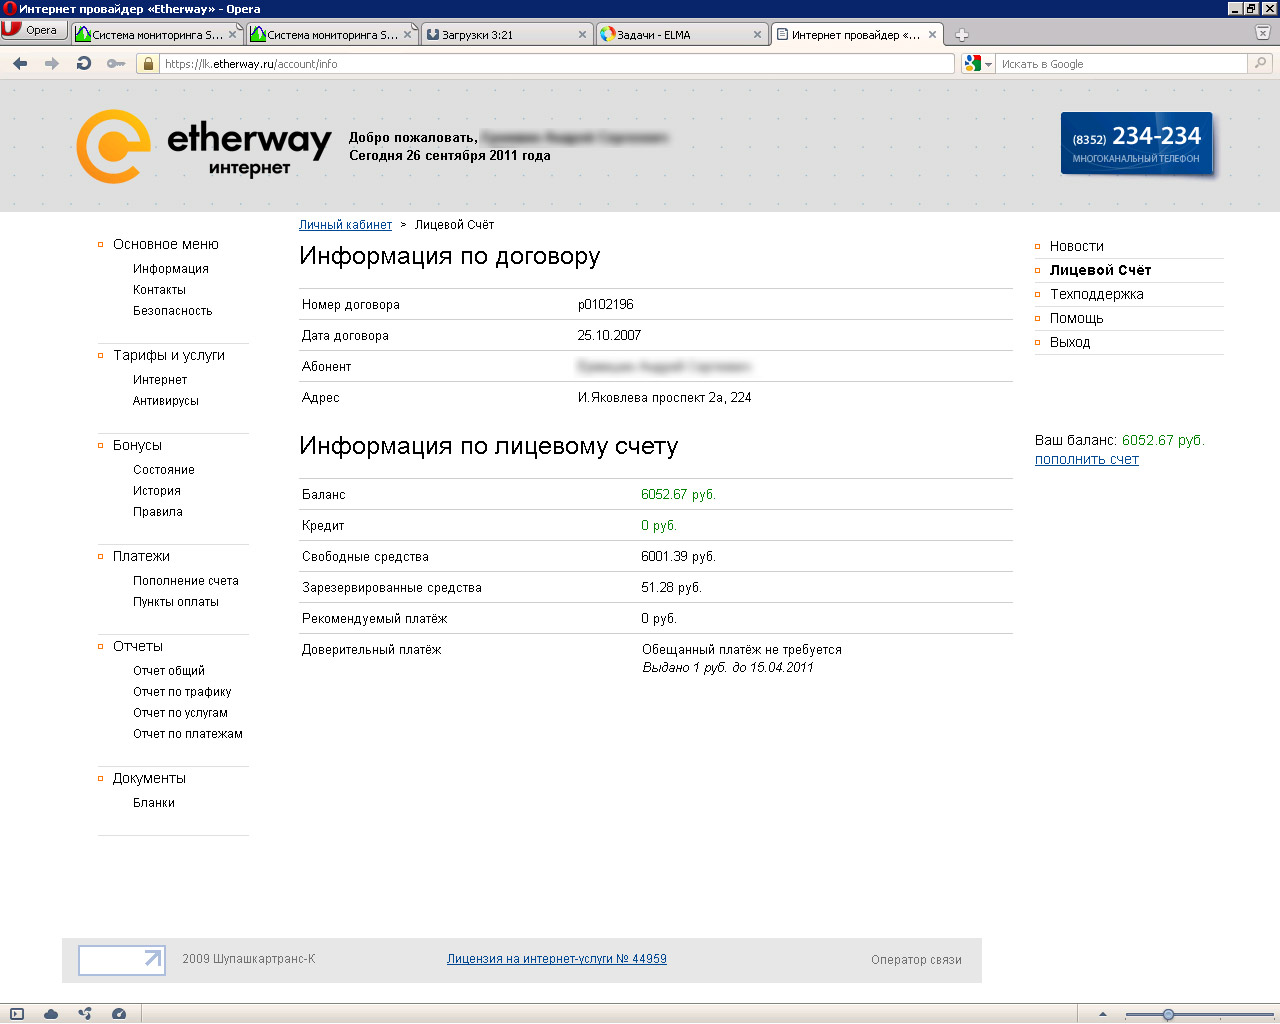Open Новости in the right menu
The height and width of the screenshot is (1024, 1280).
pyautogui.click(x=1077, y=246)
